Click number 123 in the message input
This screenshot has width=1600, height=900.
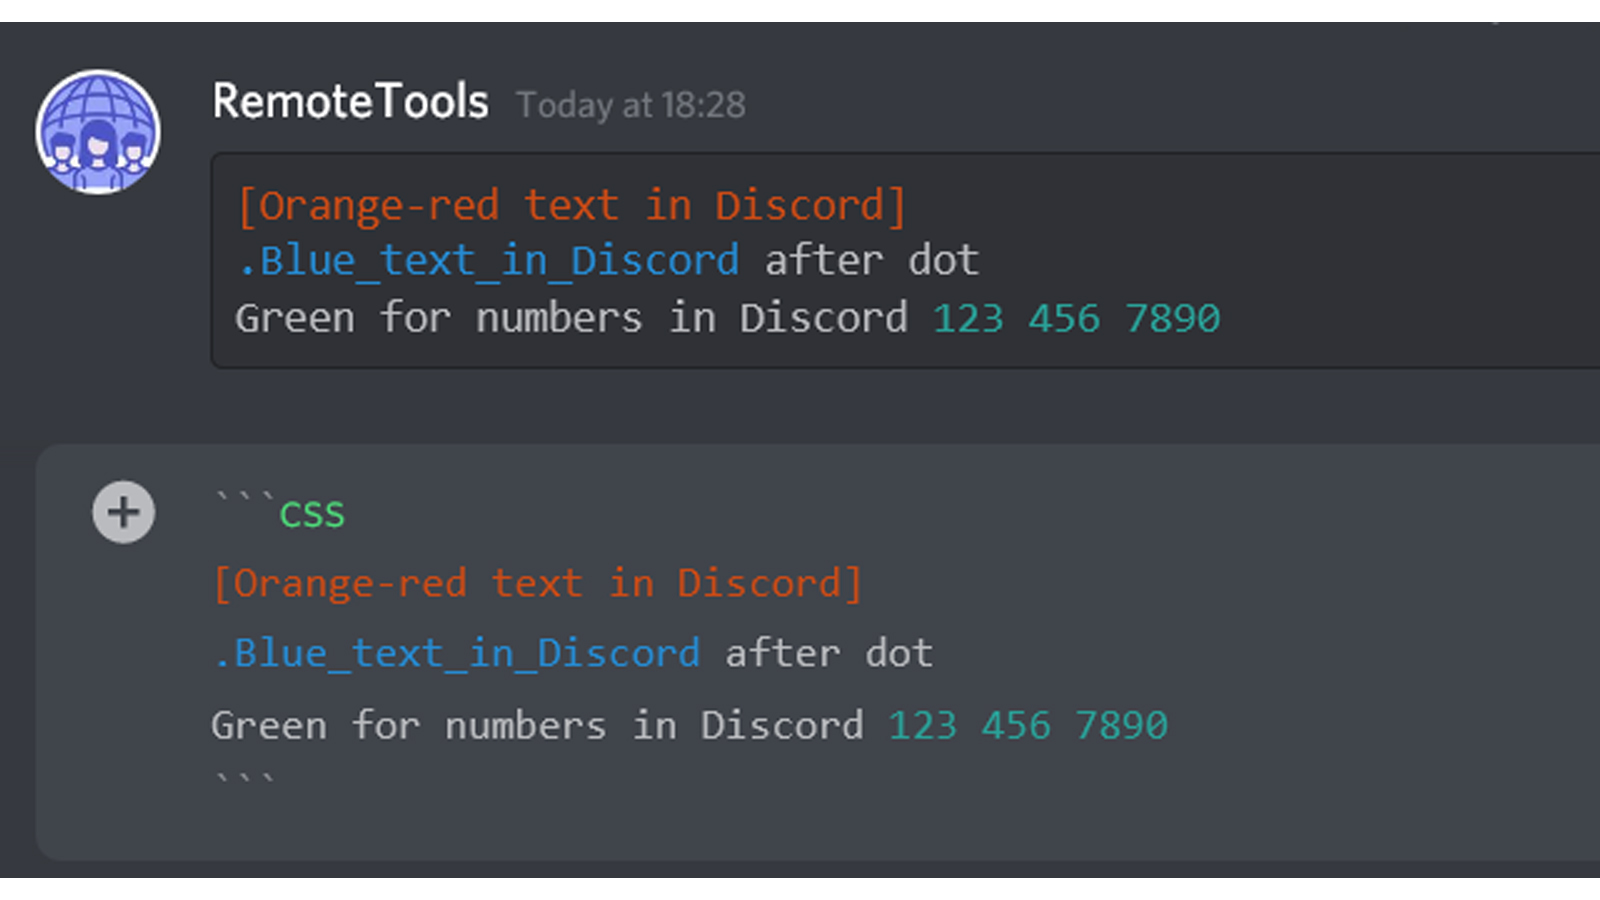[922, 726]
